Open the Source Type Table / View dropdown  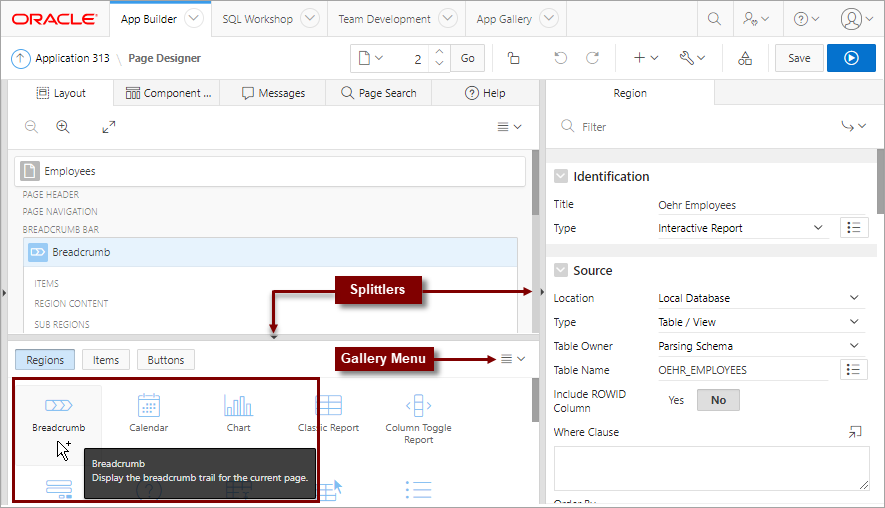tap(761, 322)
